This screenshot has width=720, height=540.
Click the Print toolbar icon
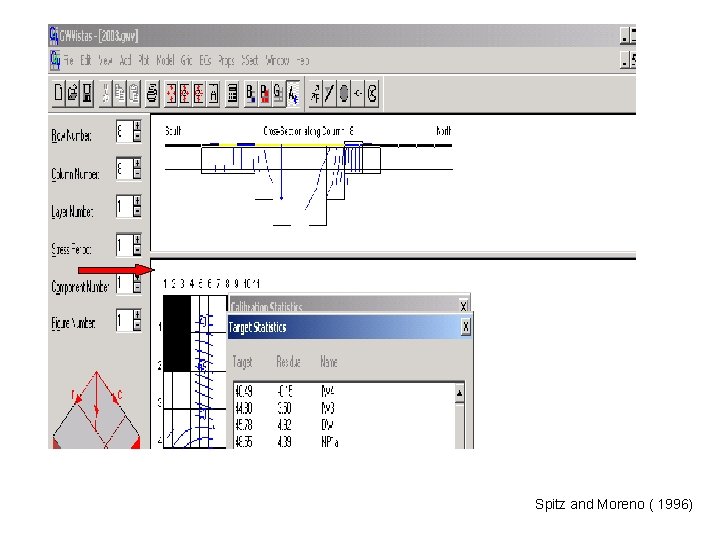click(152, 94)
